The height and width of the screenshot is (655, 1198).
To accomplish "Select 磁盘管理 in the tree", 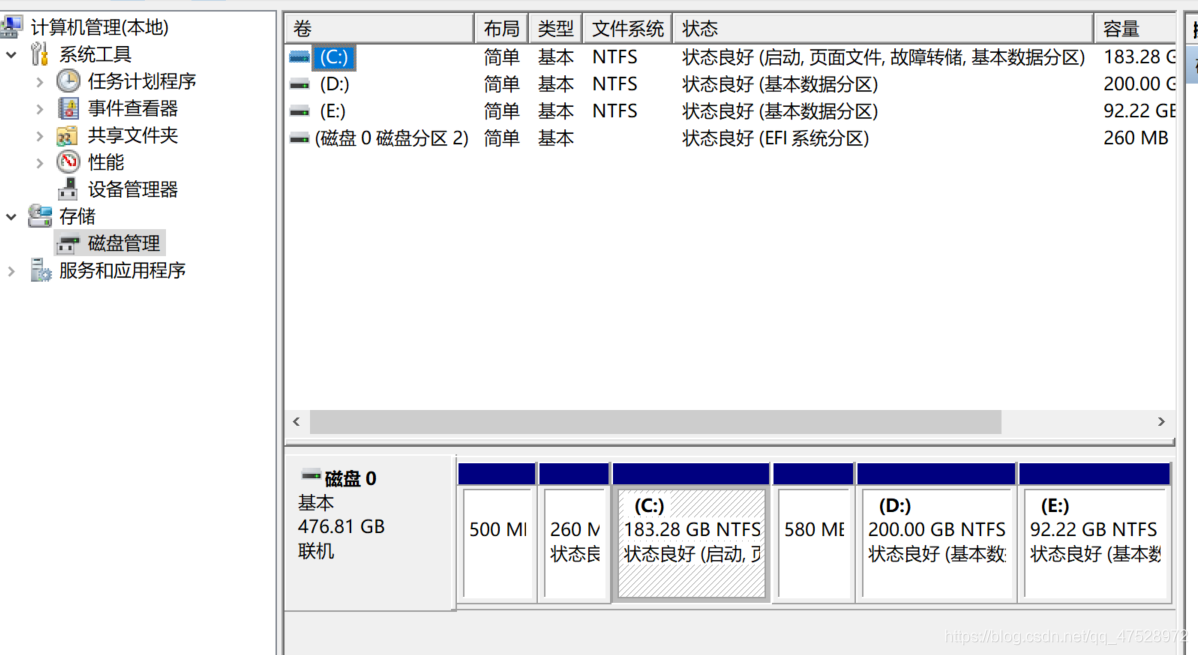I will [124, 244].
